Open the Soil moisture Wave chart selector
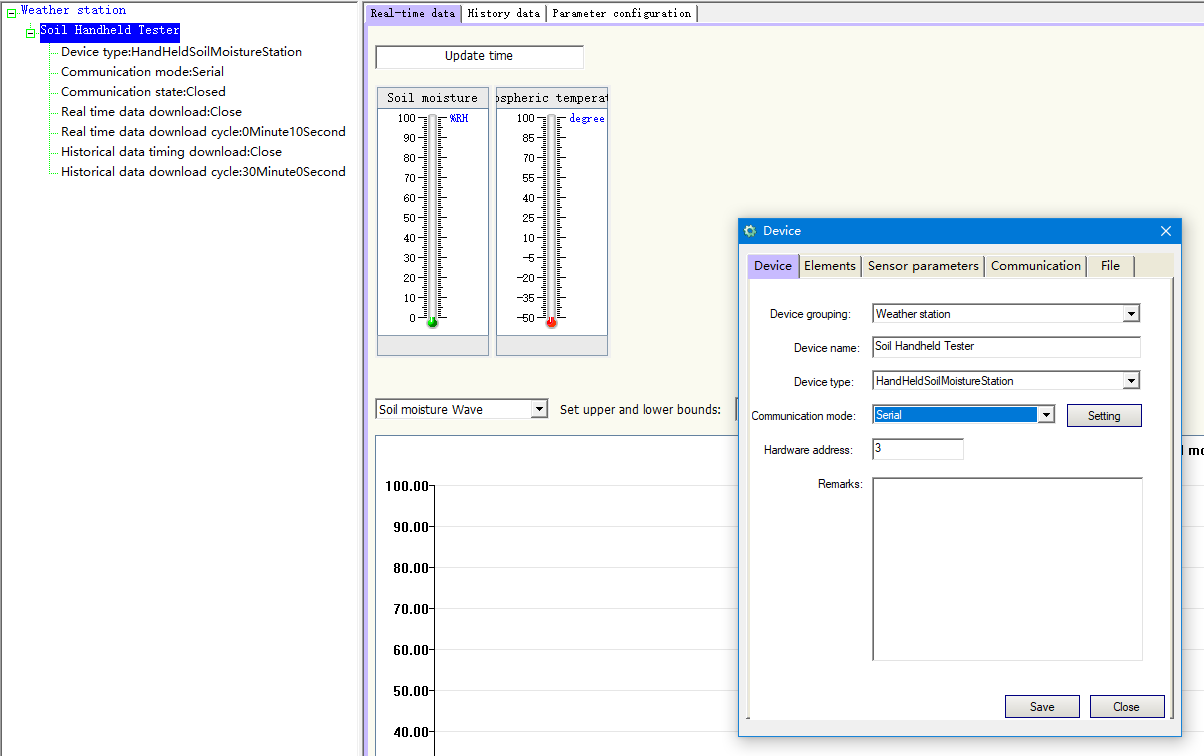 [x=540, y=408]
